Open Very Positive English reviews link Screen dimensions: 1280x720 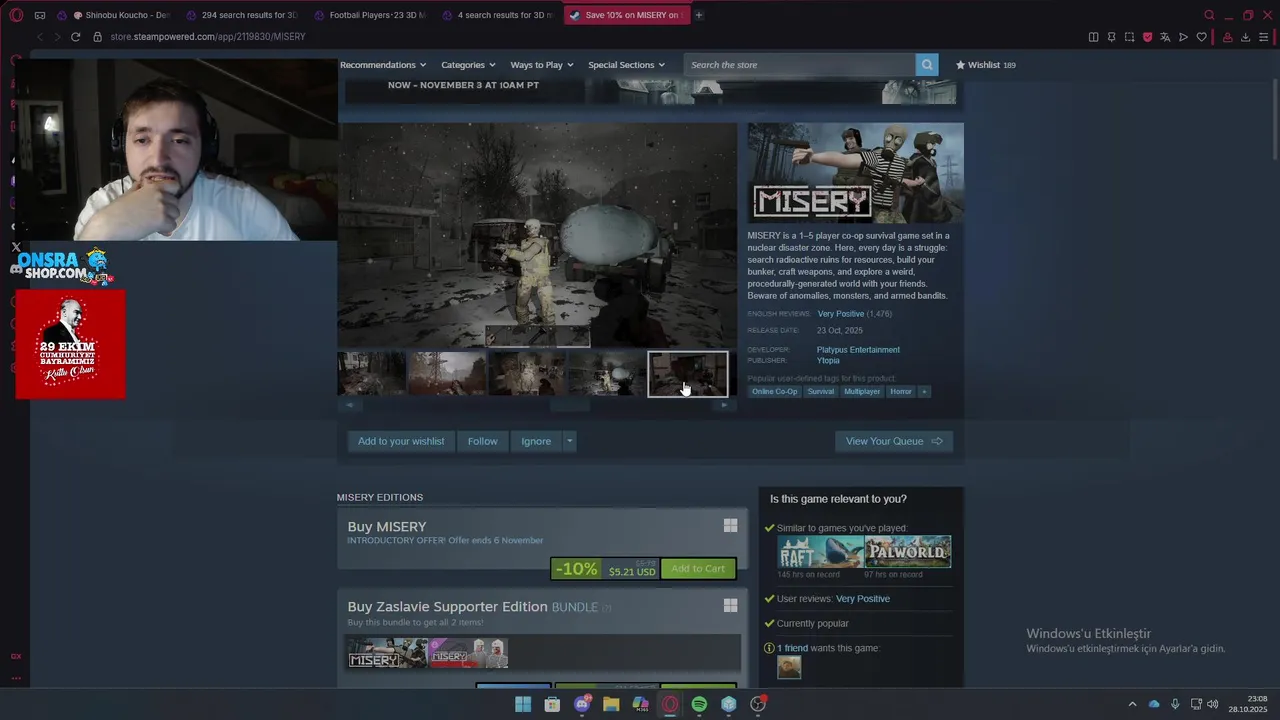(840, 314)
